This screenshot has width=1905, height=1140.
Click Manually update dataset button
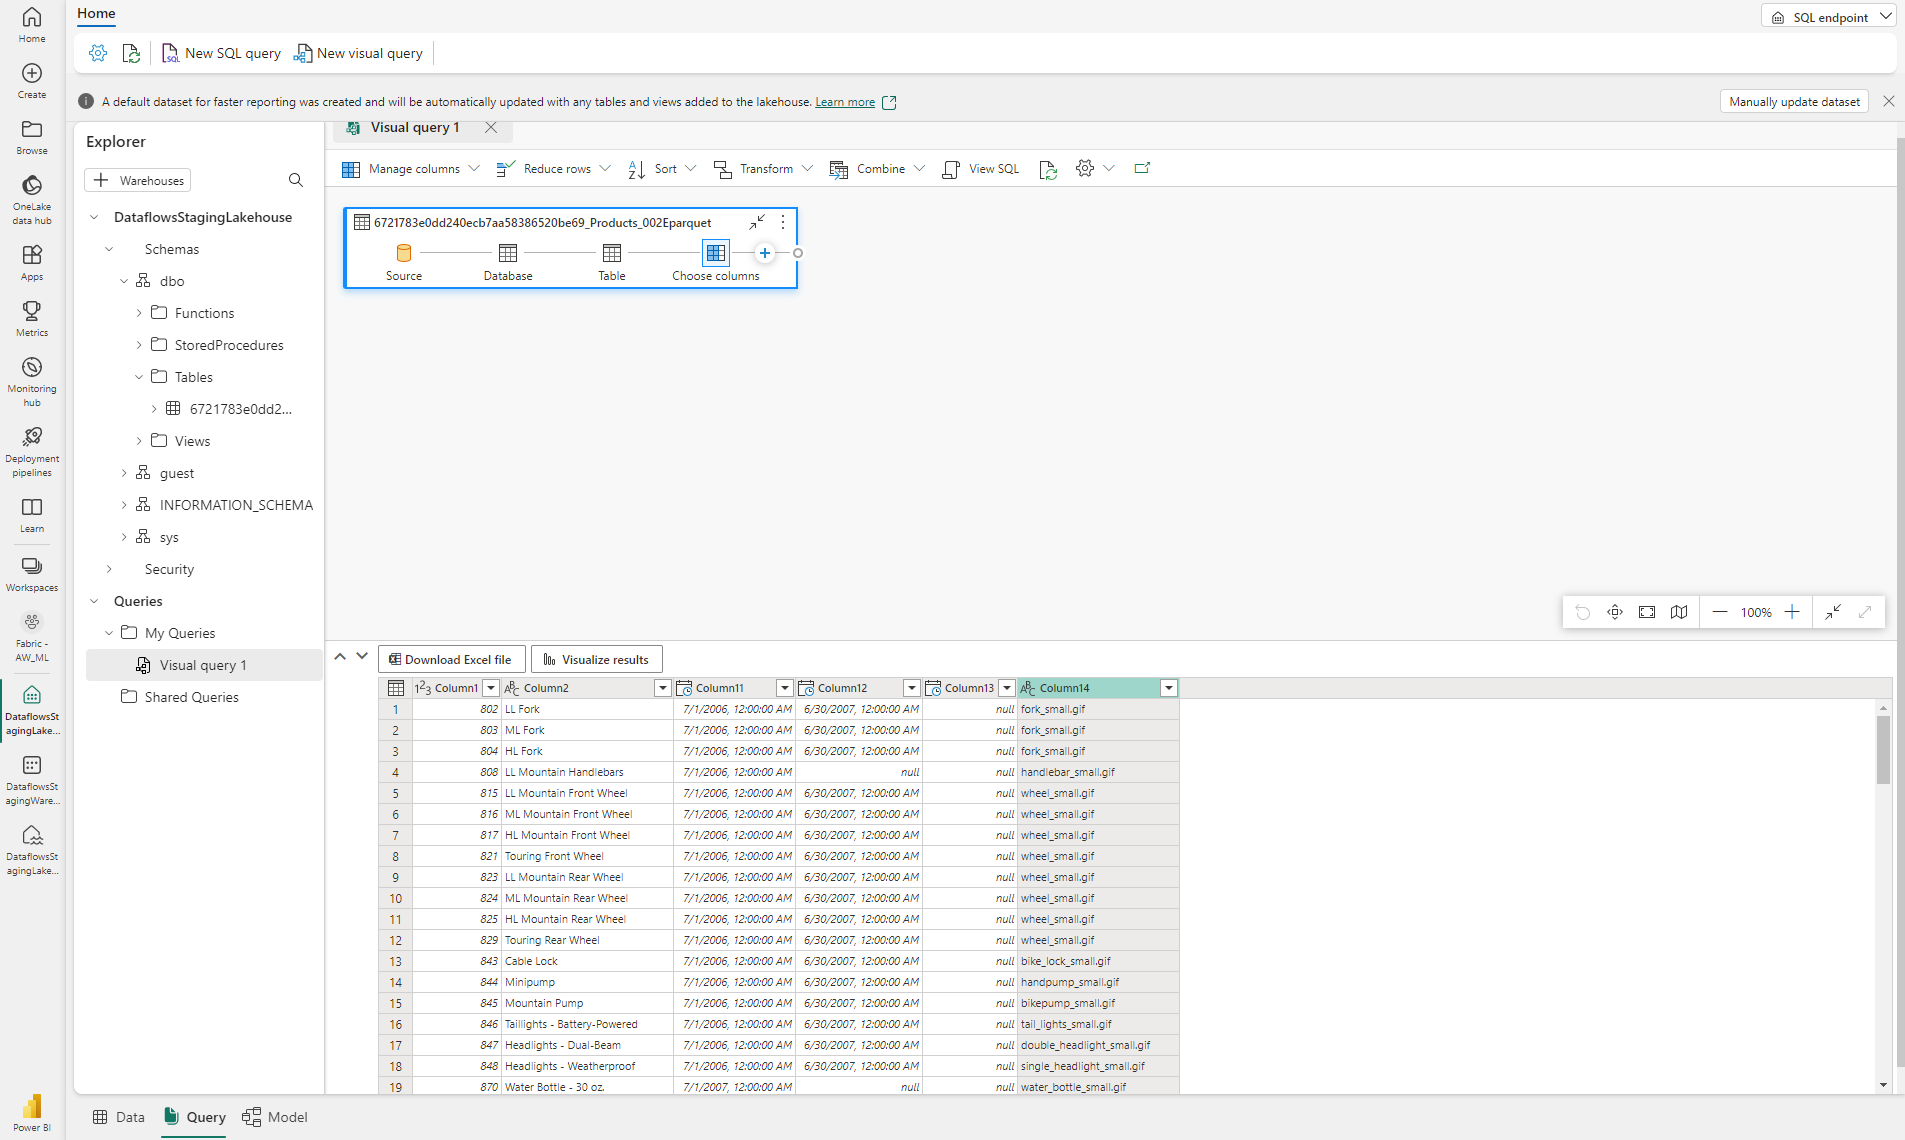[1795, 101]
